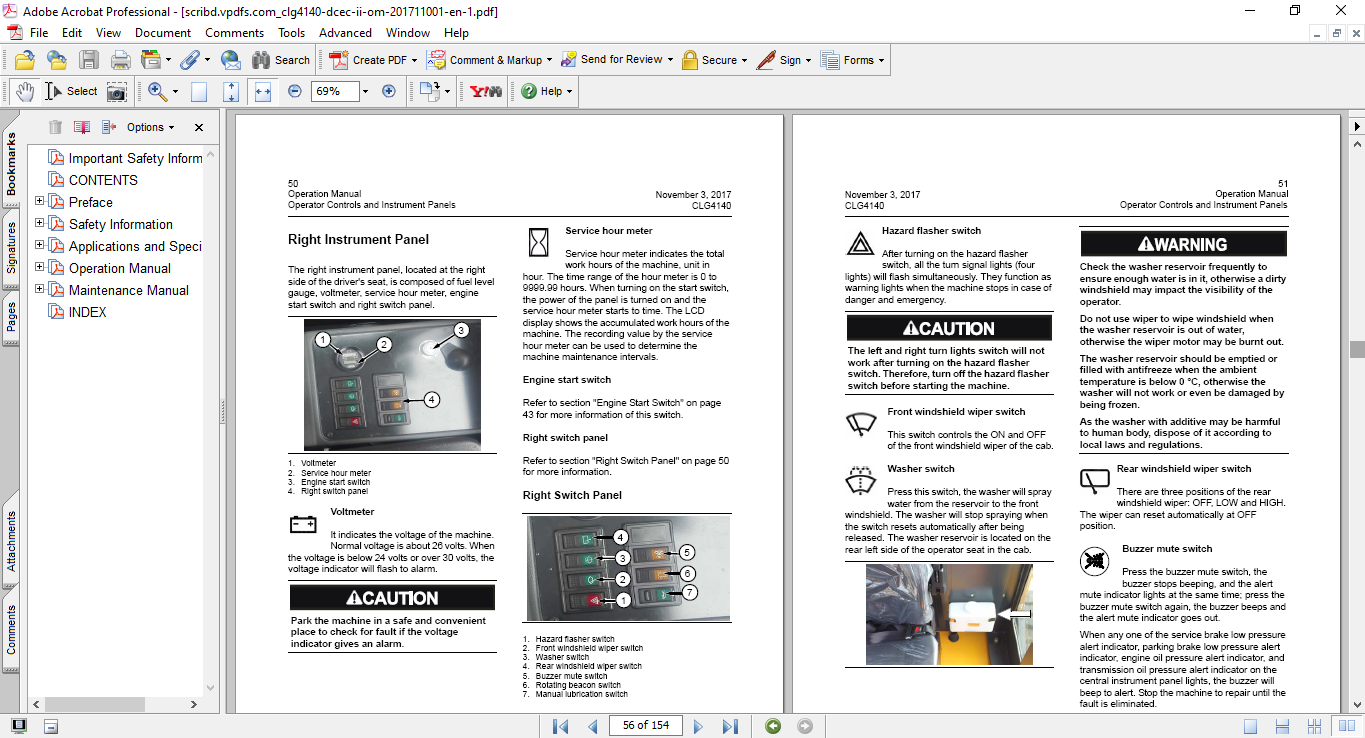Switch to the Pages side tab

coord(11,317)
